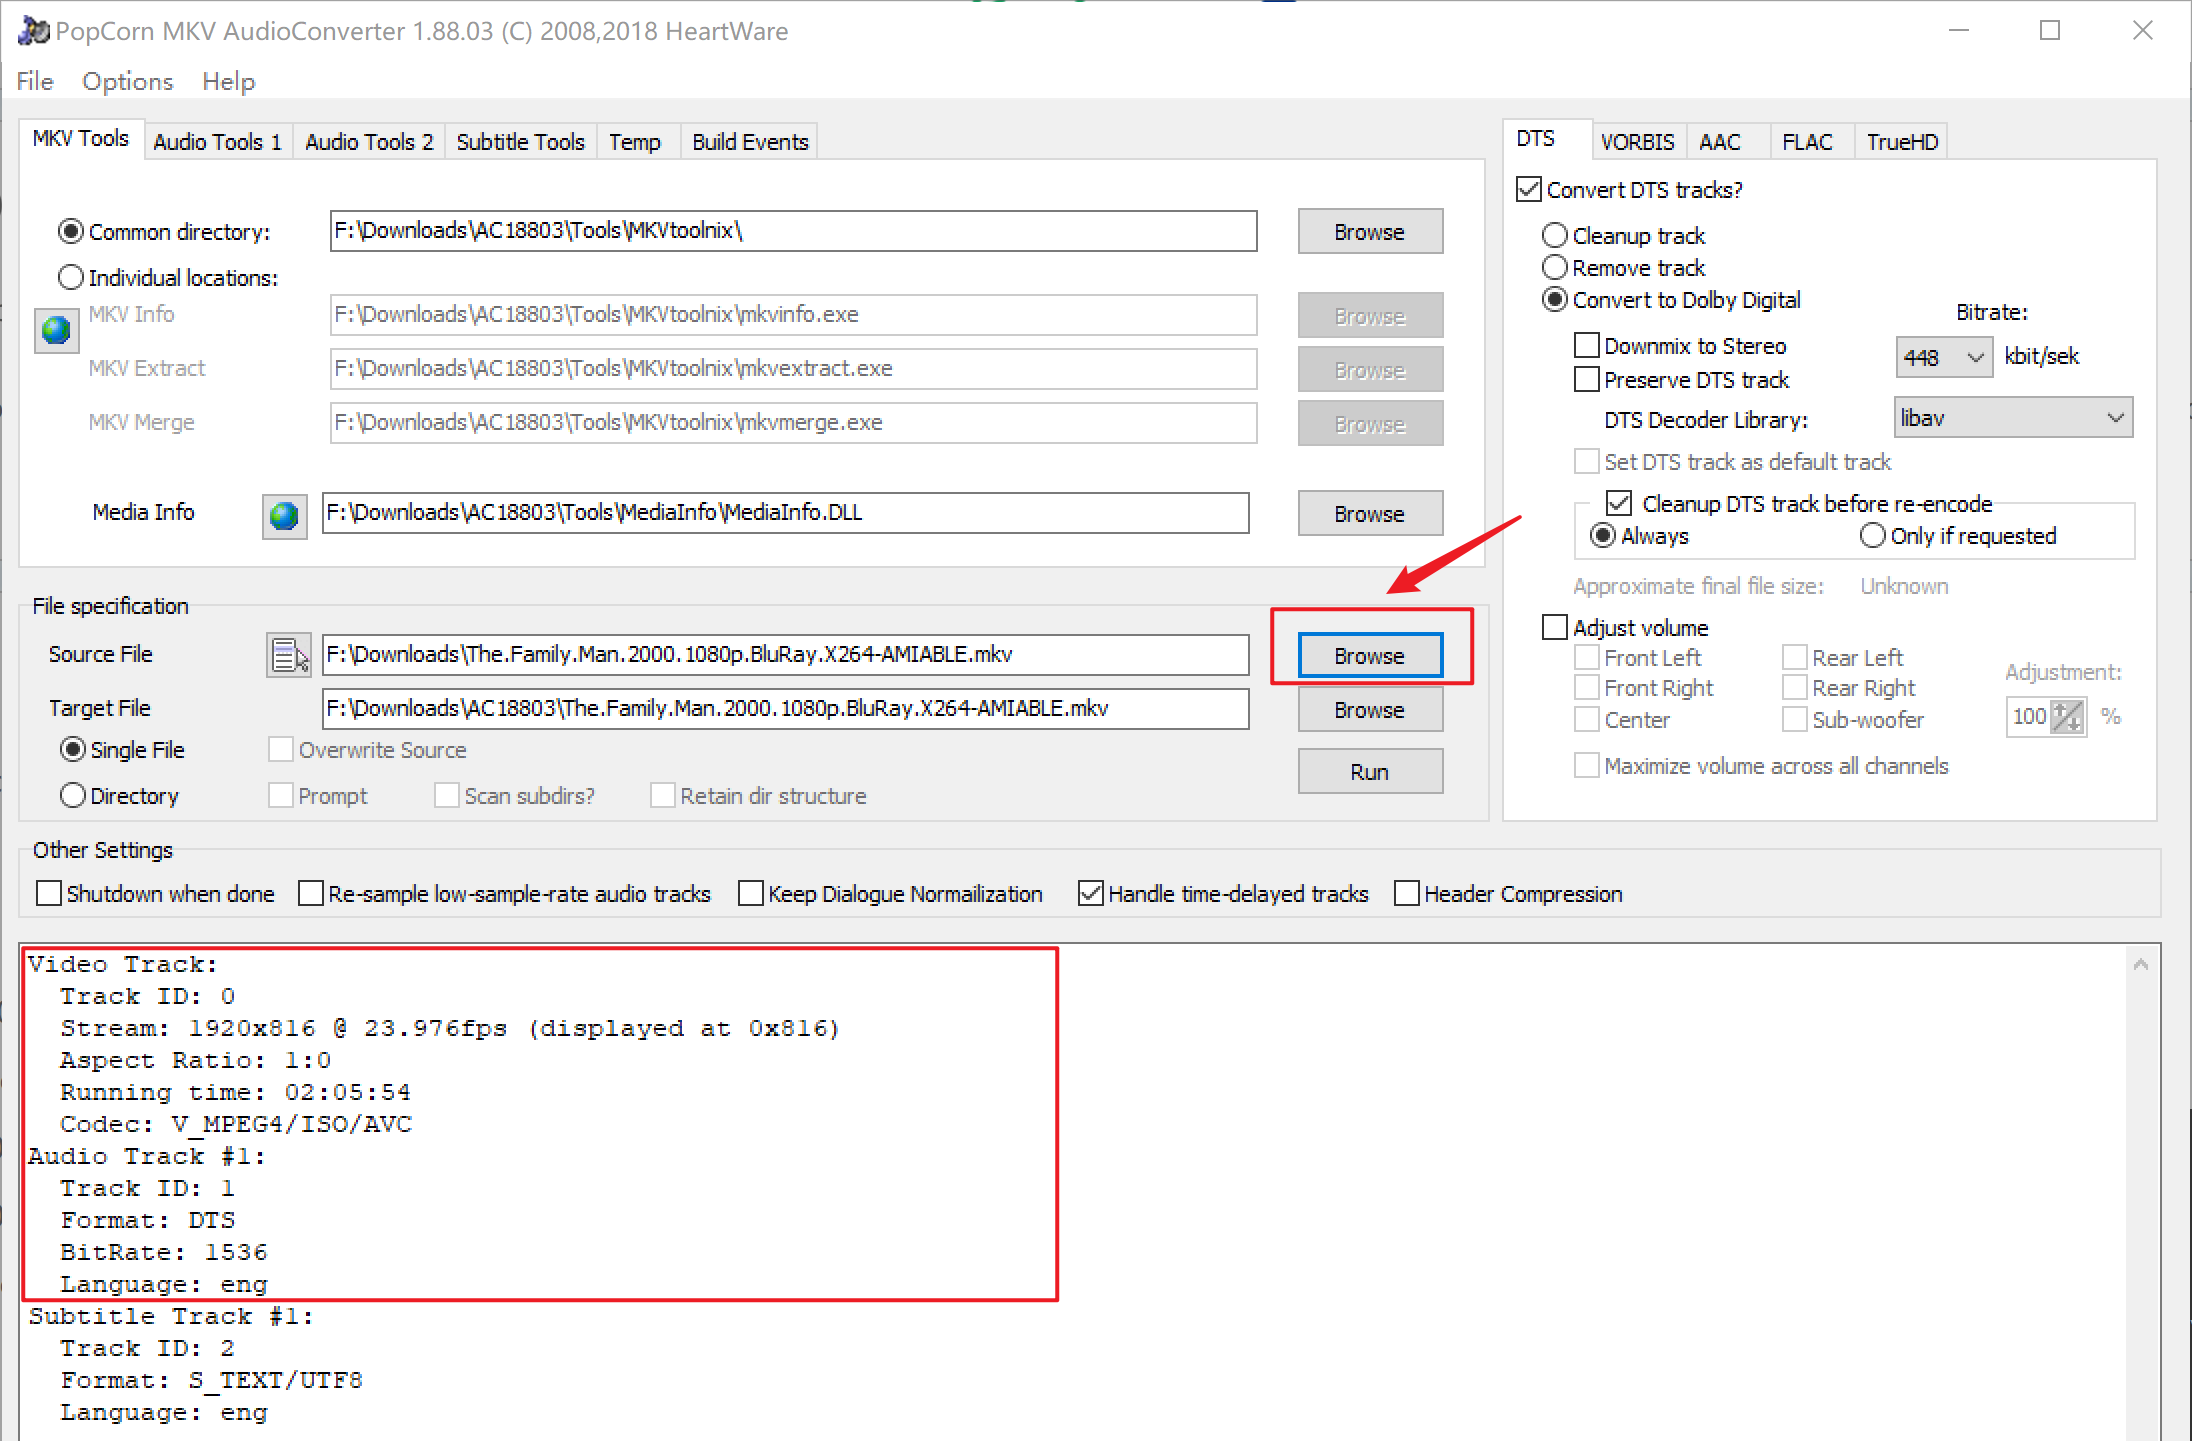Choose the Remove track radio option
The width and height of the screenshot is (2192, 1441).
click(1555, 268)
